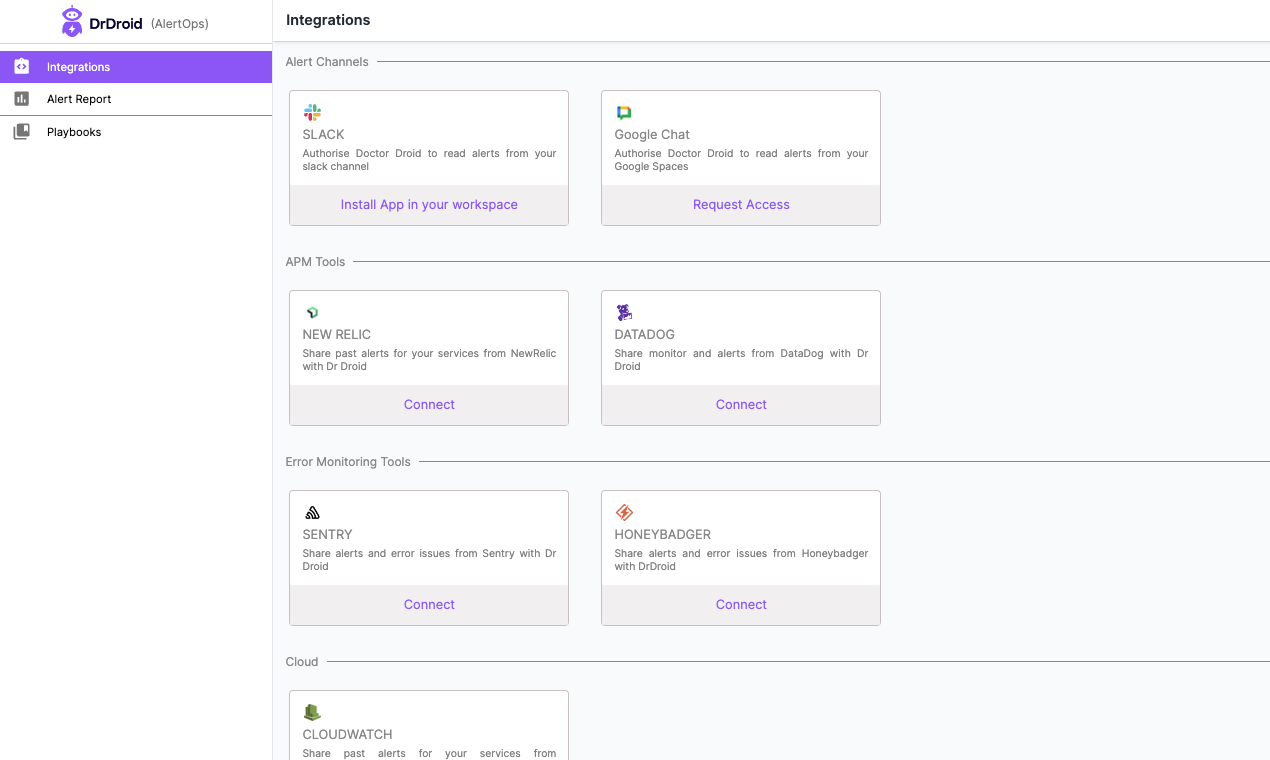Screen dimensions: 1270x760
Task: Click the Google Chat logo icon
Action: (x=624, y=113)
